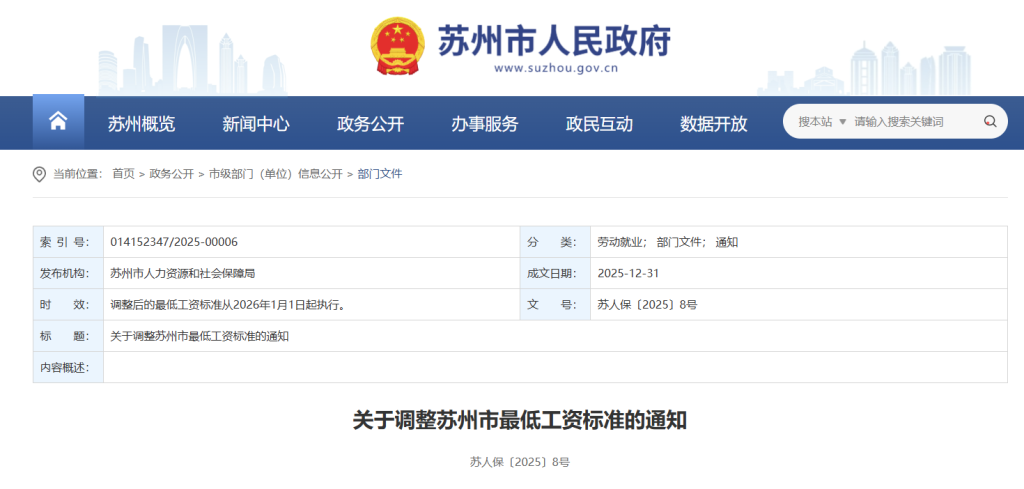Click the 时效 value about 2026年1月1日

point(228,305)
